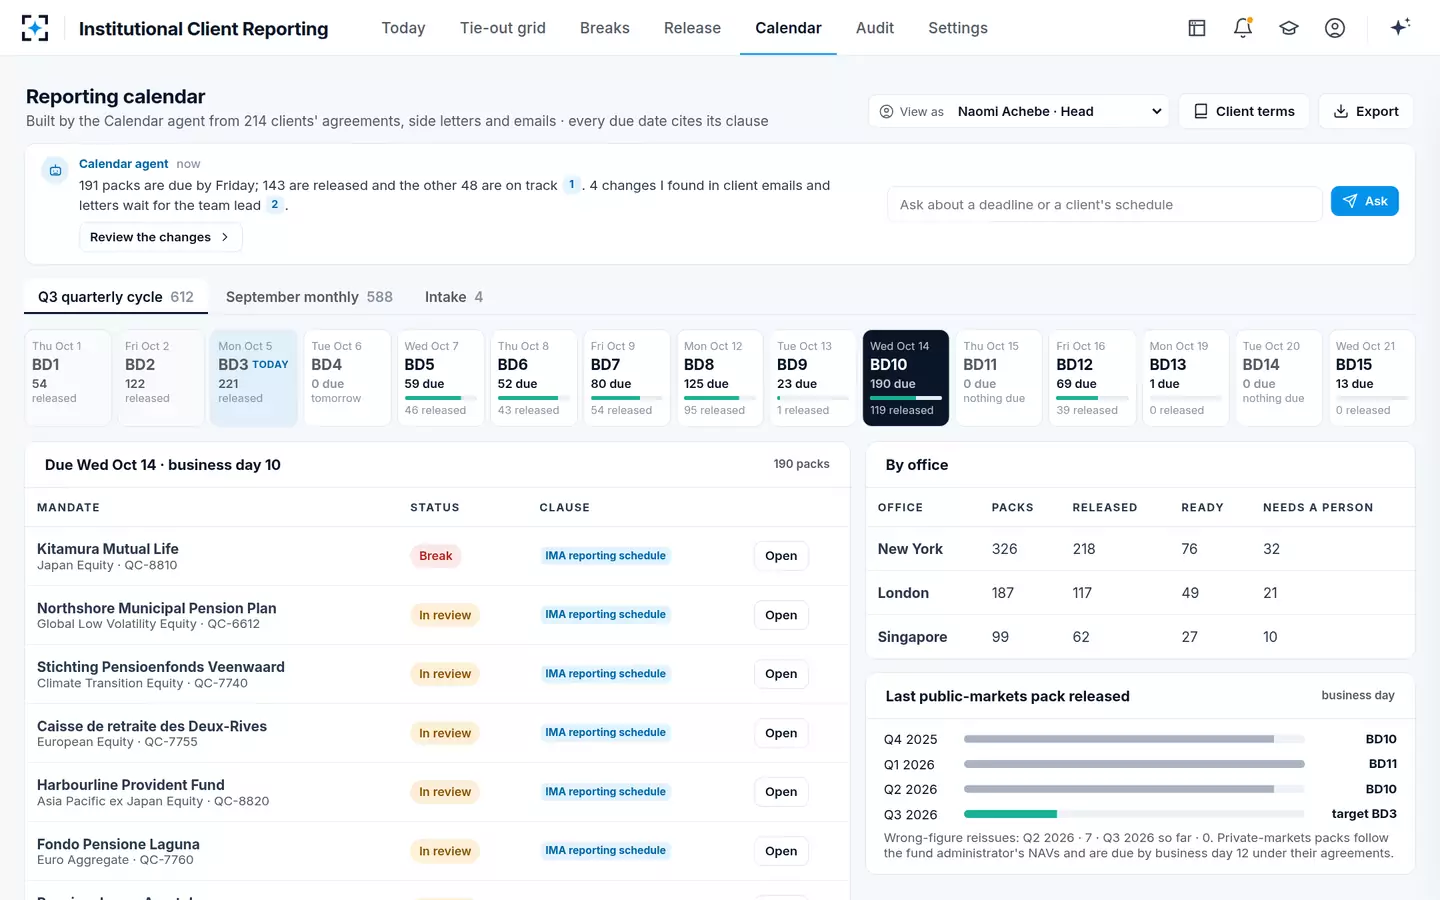
Task: Open the Settings tab
Action: click(958, 28)
